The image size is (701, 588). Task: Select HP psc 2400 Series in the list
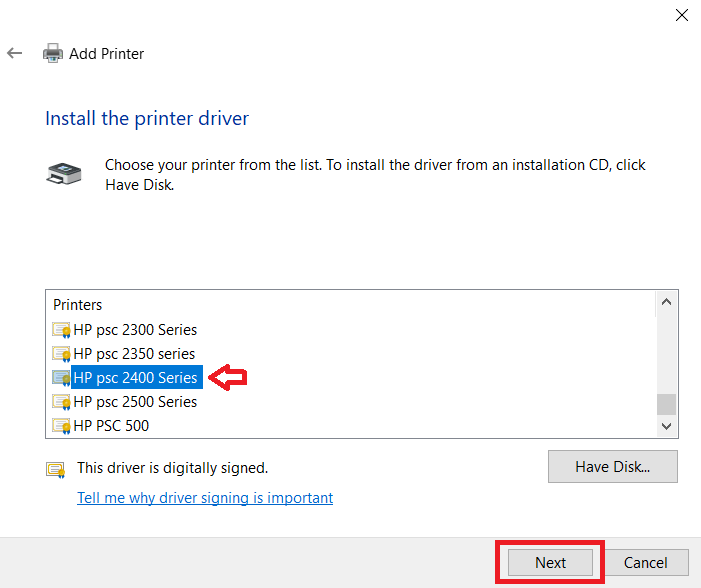136,377
